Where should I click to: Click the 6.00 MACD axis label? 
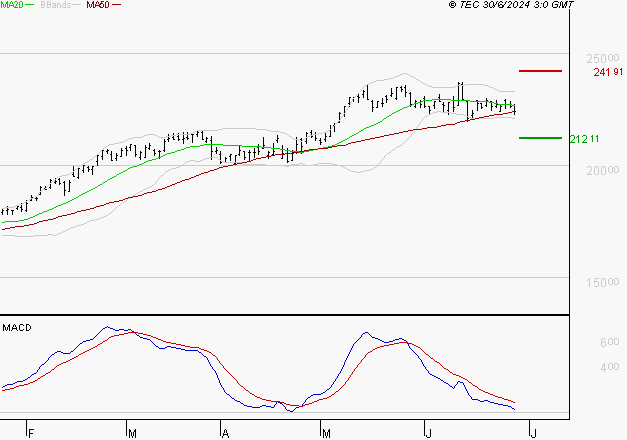[609, 342]
